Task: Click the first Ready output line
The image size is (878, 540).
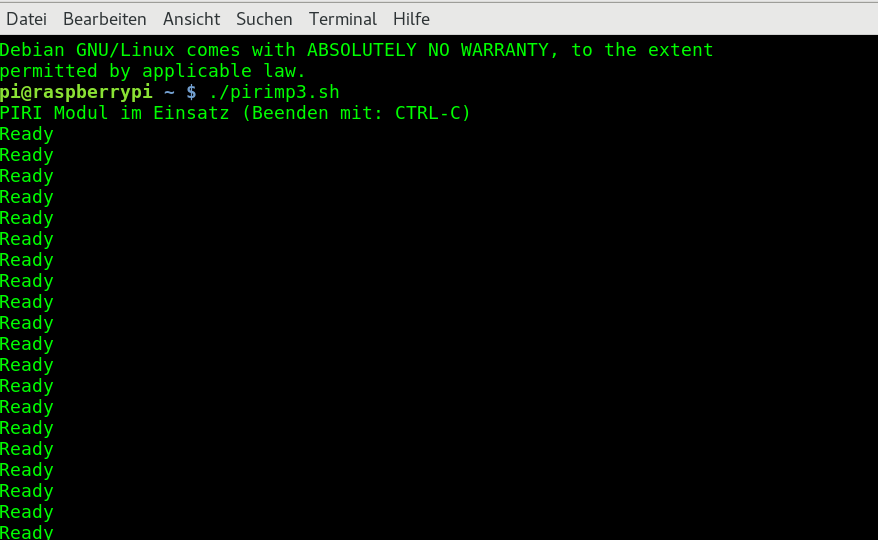Action: (27, 134)
